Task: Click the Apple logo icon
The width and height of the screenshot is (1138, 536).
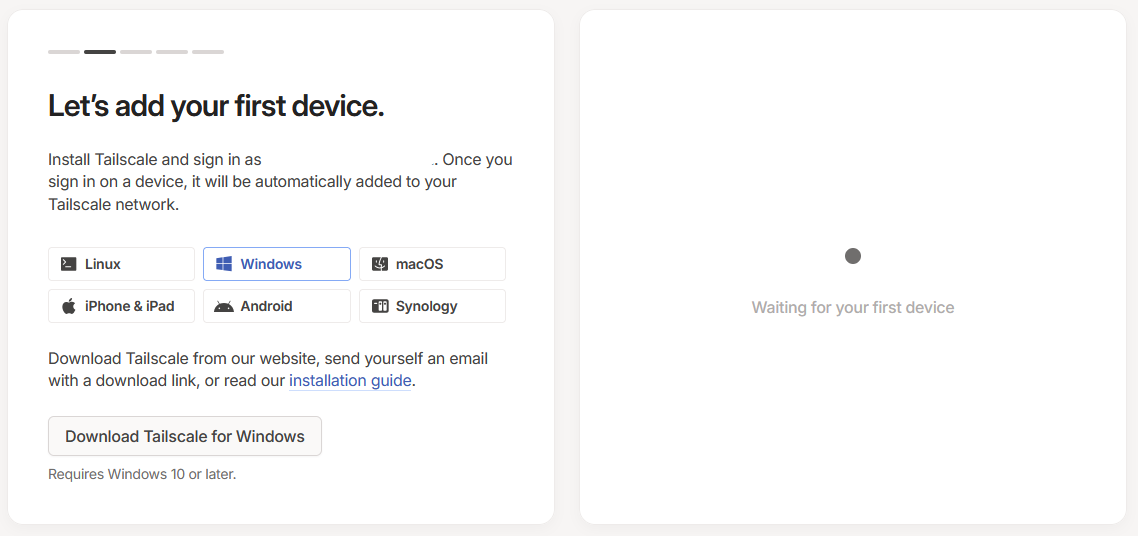Action: (69, 306)
